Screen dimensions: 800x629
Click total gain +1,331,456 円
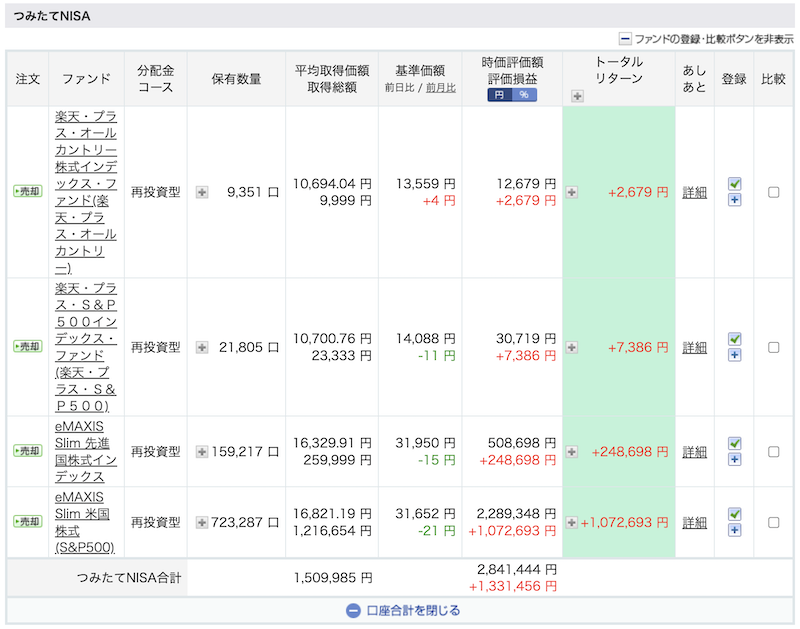[513, 586]
